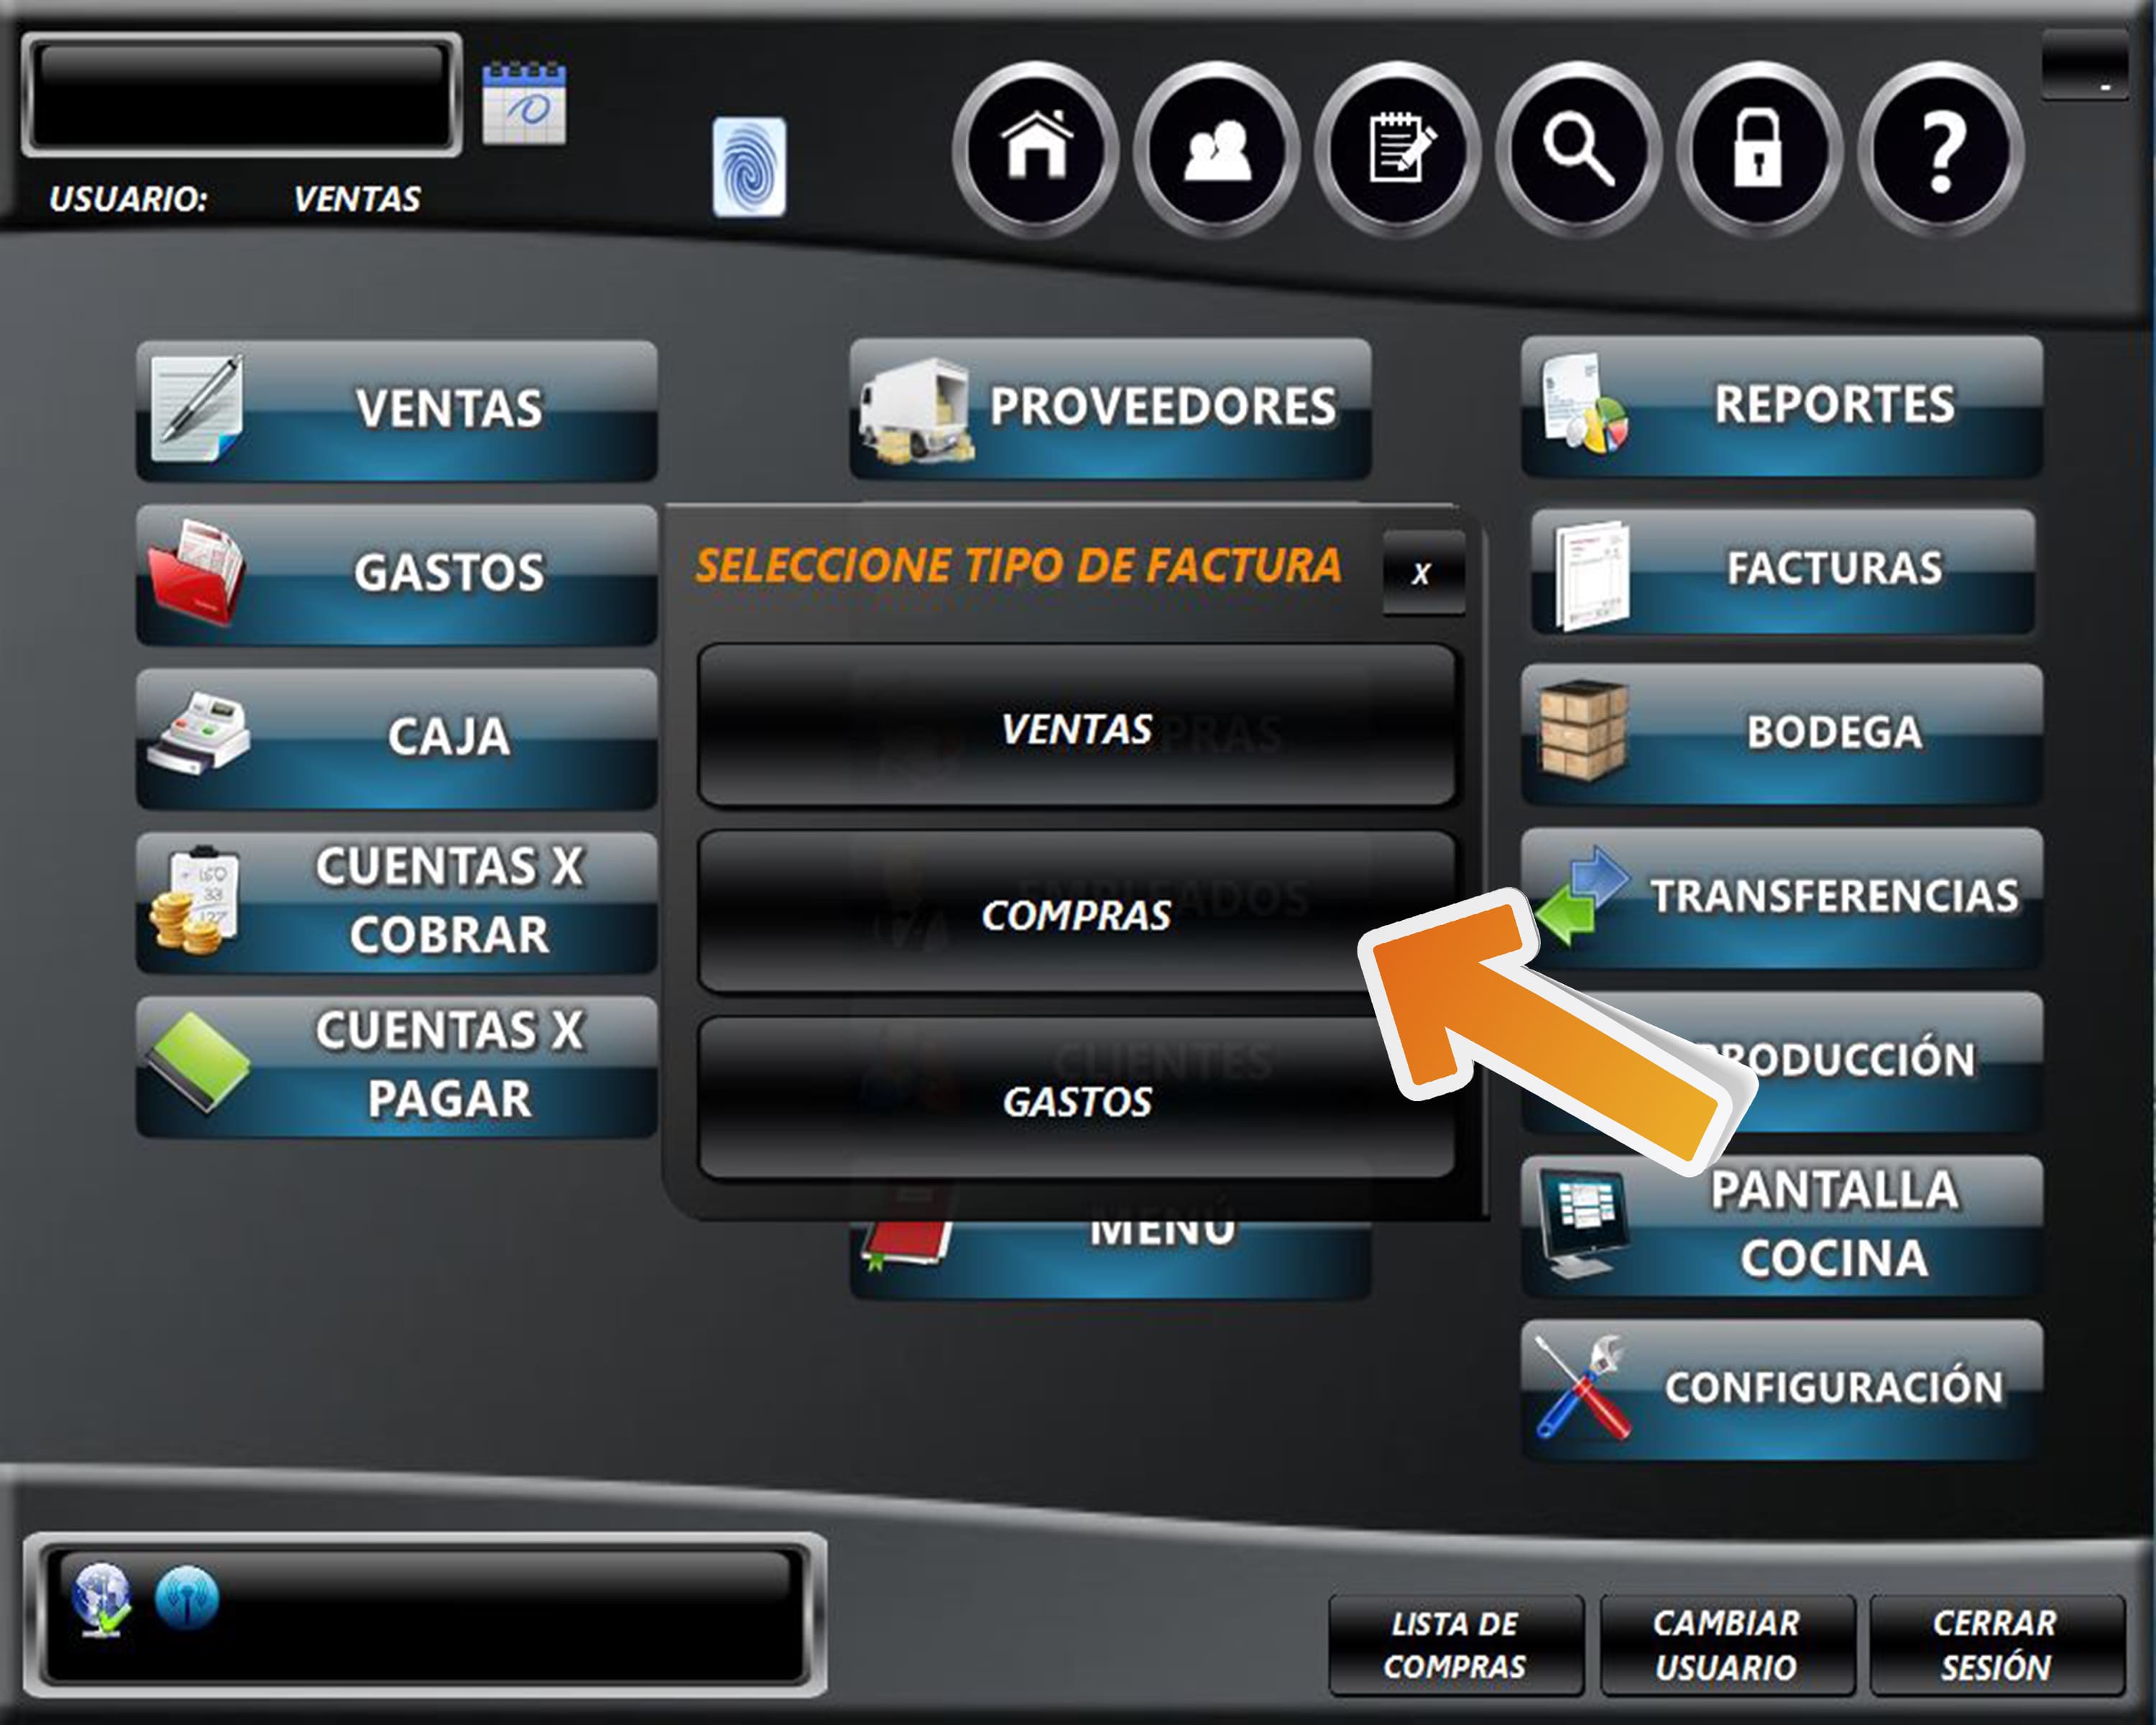Close the Seleccione Tipo de Factura dialog
This screenshot has width=2156, height=1725.
[x=1422, y=573]
